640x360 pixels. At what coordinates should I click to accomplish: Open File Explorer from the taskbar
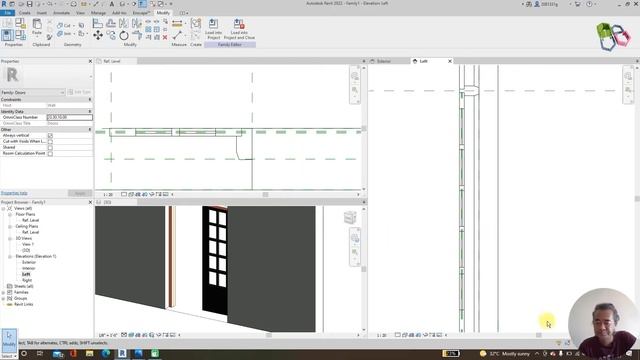coord(89,353)
